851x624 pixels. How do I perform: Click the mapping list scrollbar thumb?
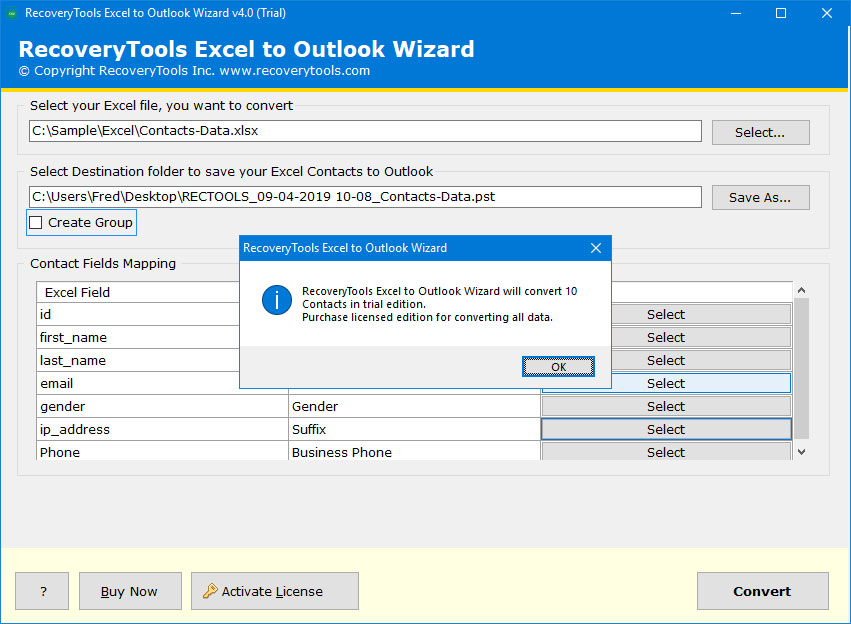click(801, 368)
